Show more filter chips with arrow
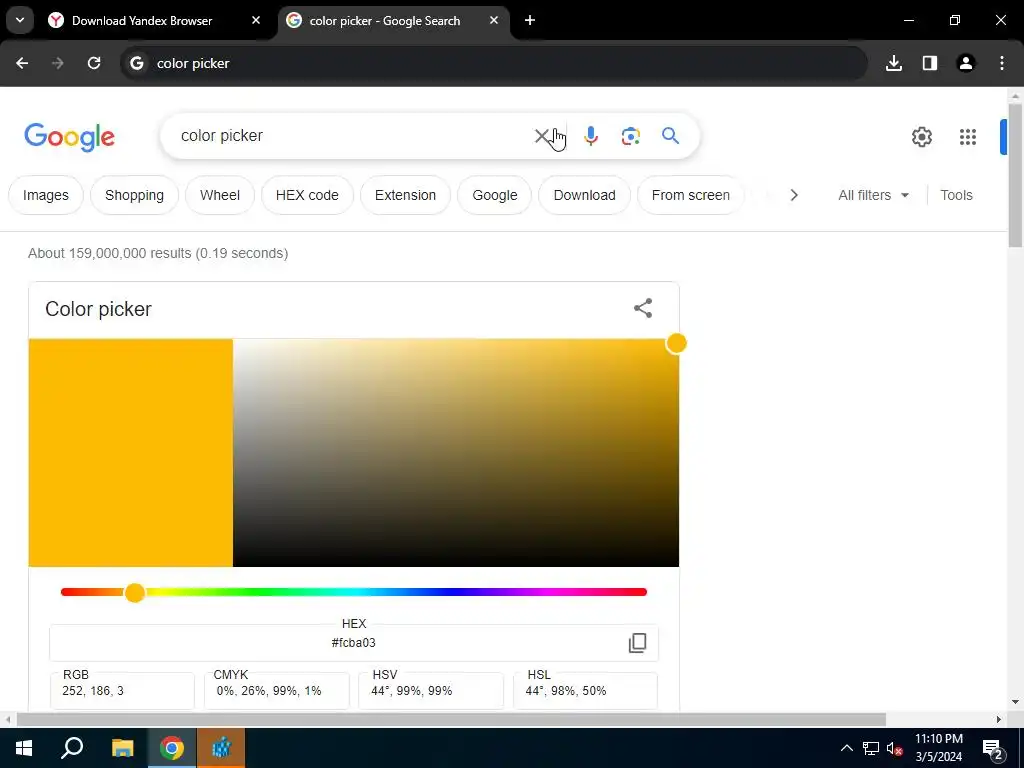 (x=794, y=195)
